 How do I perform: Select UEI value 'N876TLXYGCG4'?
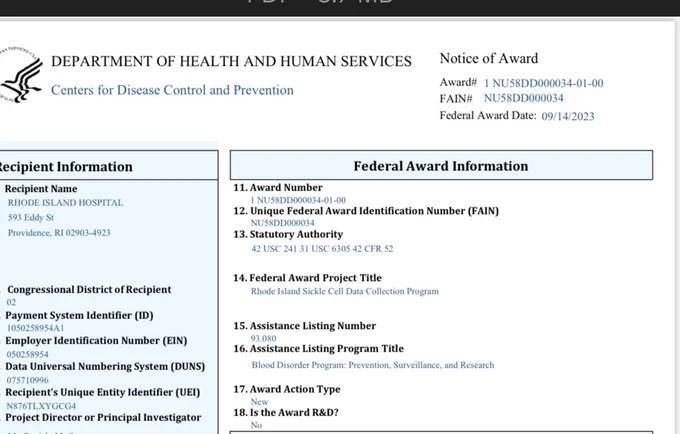tap(41, 406)
